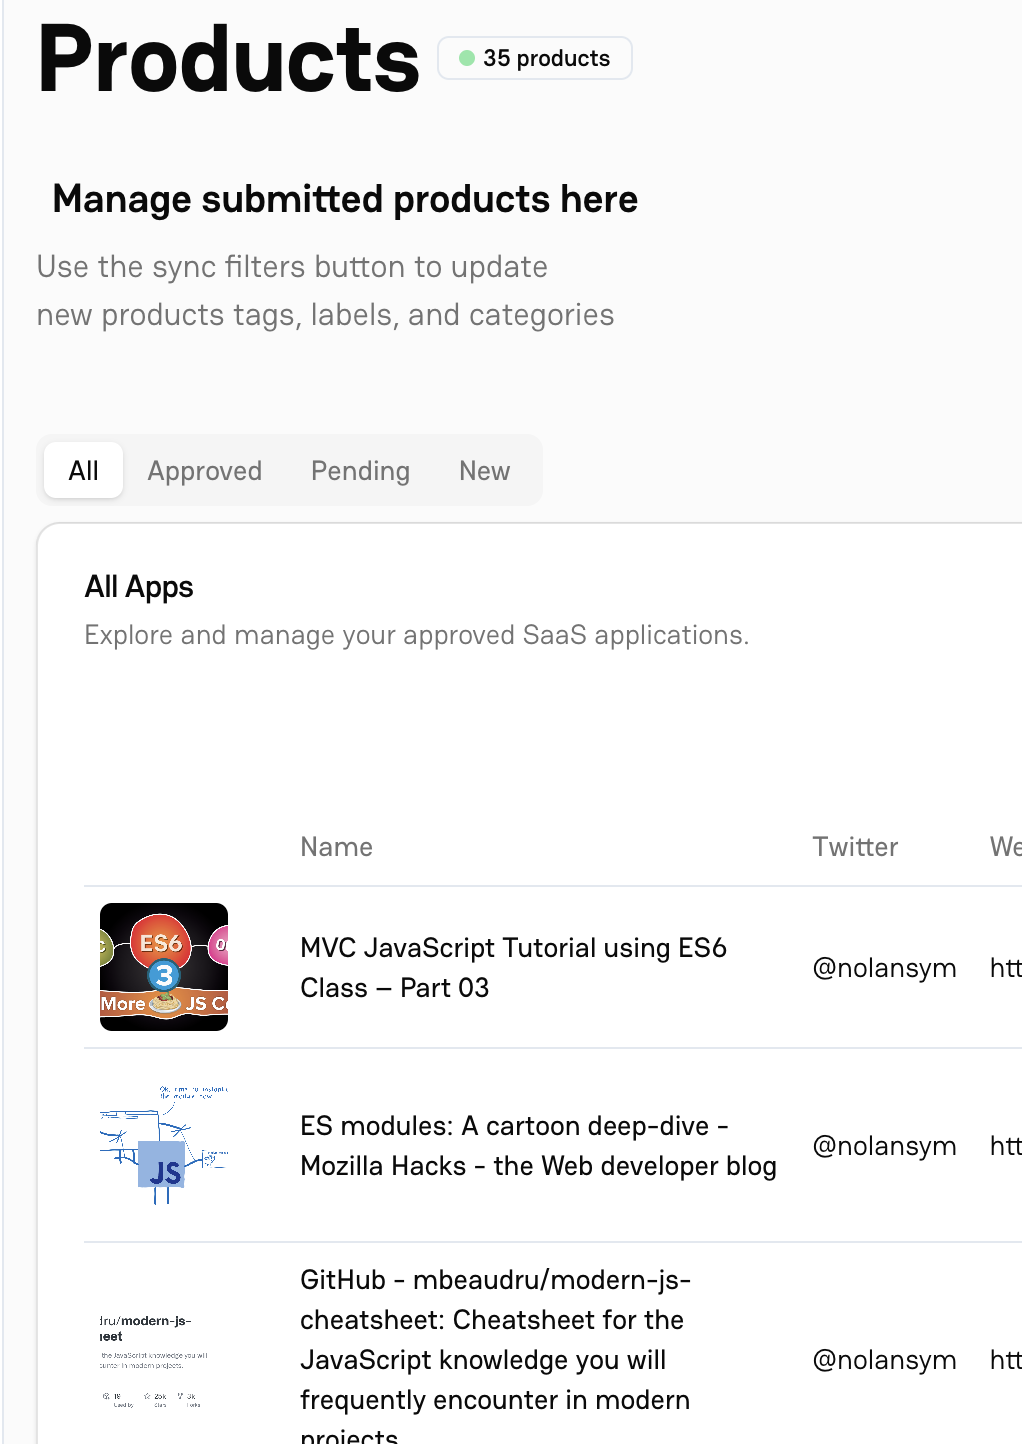Screen dimensions: 1022x1444
Task: Open the New tab filter
Action: [x=484, y=470]
